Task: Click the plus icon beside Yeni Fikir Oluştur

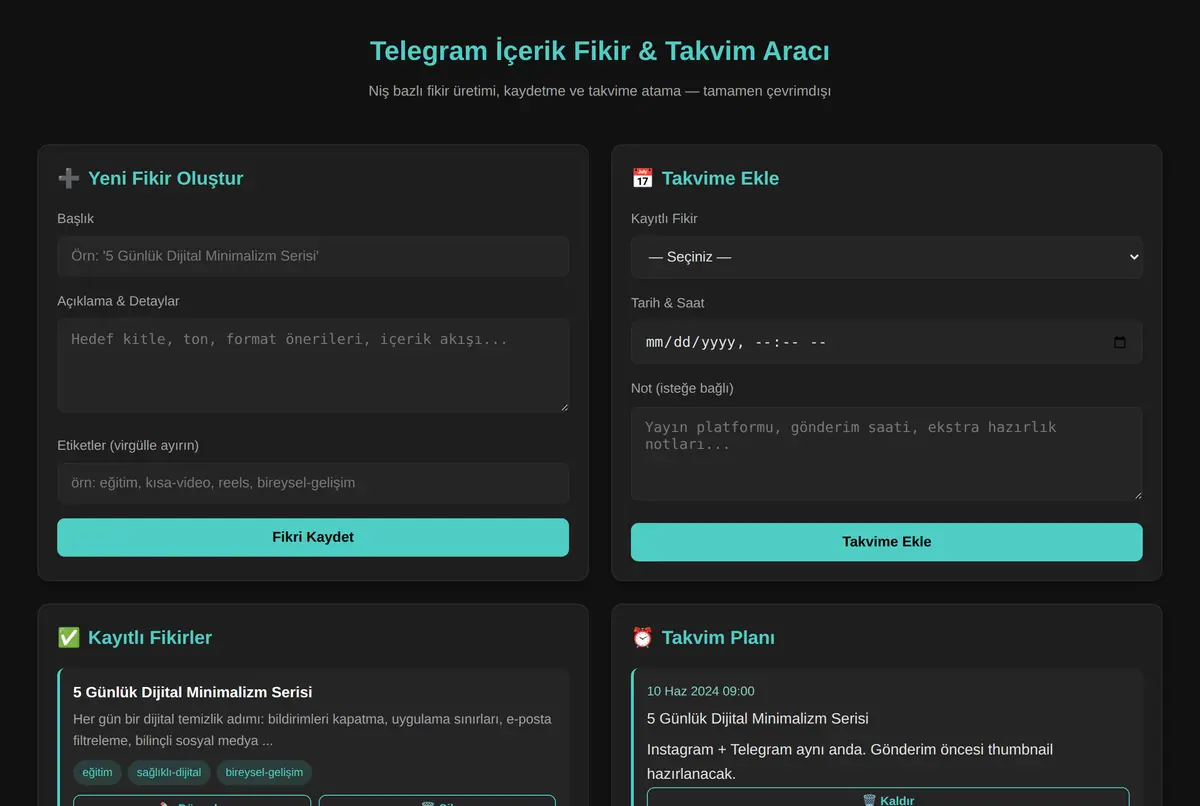Action: point(68,178)
